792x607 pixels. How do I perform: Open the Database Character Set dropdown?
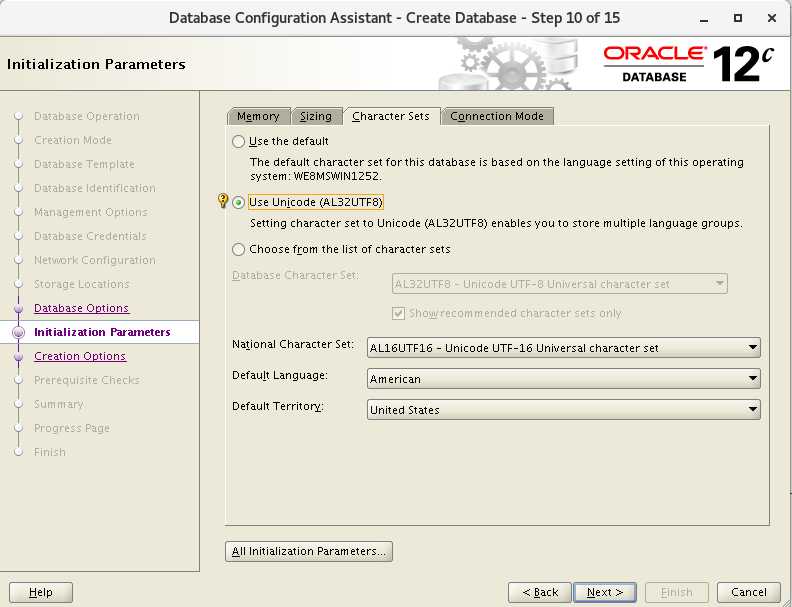pyautogui.click(x=560, y=284)
